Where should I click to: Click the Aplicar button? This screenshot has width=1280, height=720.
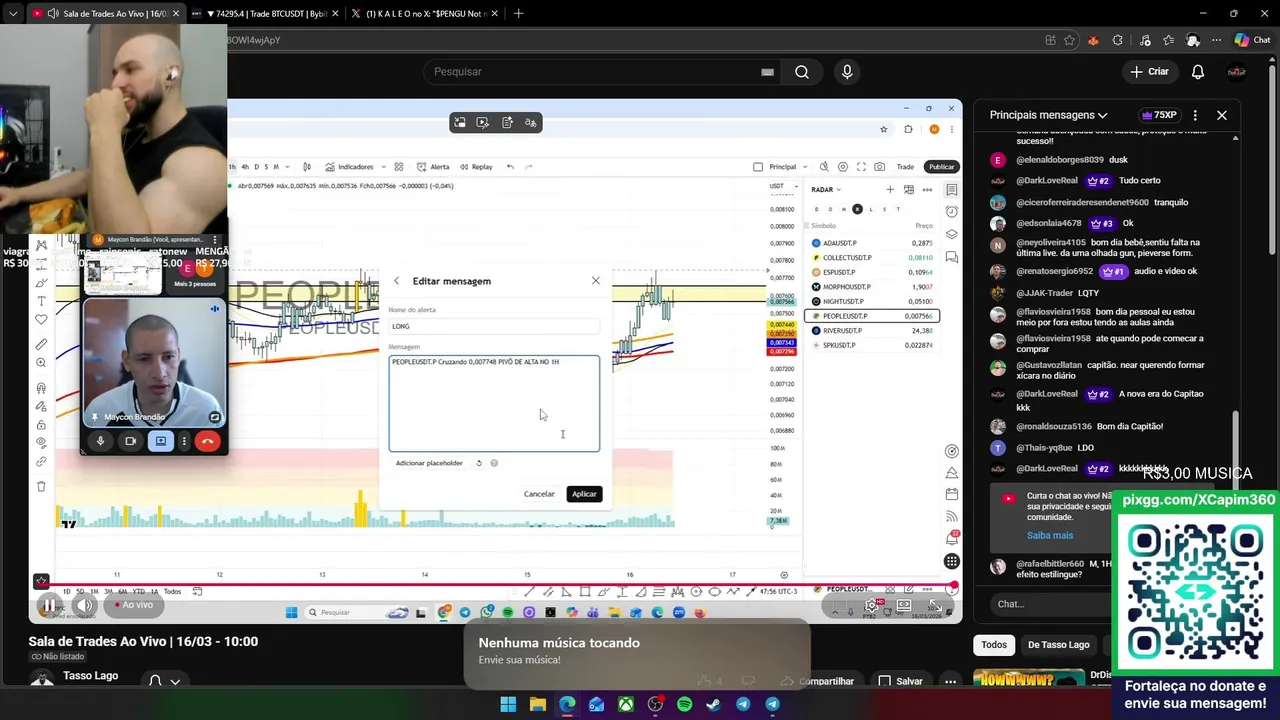584,494
